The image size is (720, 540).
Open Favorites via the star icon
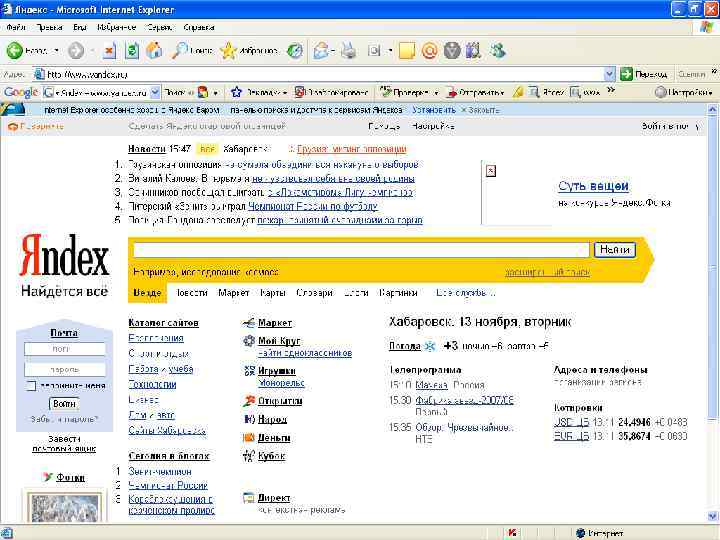point(228,51)
